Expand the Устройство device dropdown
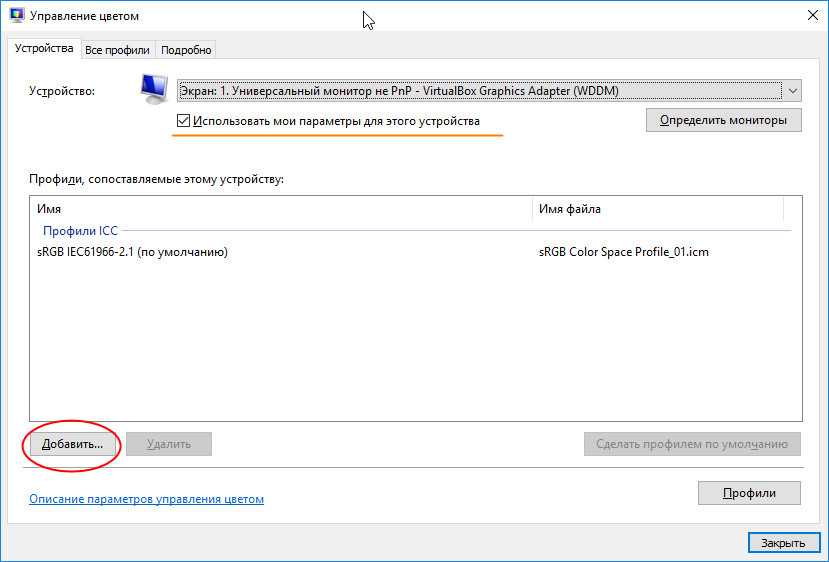The height and width of the screenshot is (562, 829). [x=792, y=91]
